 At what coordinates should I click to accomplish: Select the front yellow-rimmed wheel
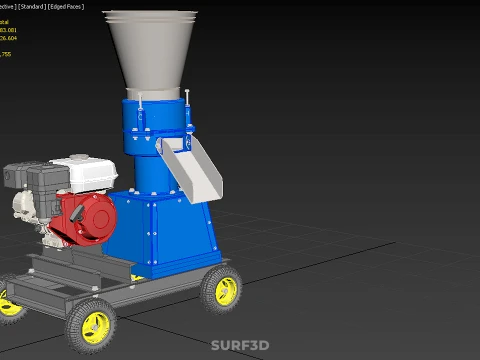tap(91, 326)
